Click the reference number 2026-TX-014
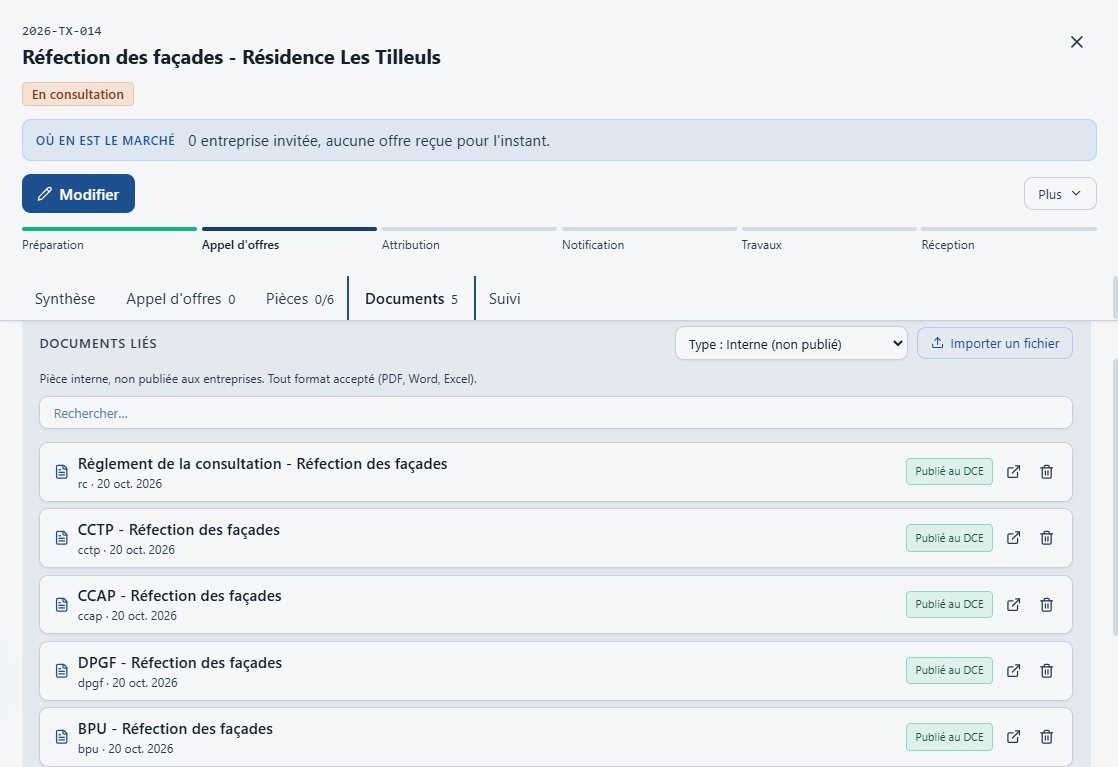 coord(62,31)
